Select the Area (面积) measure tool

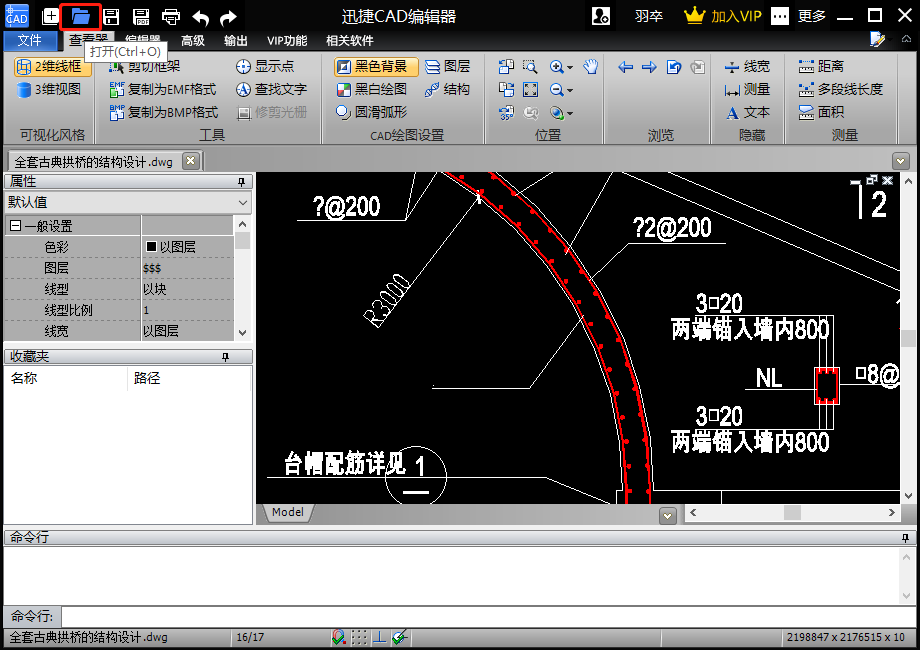coord(821,112)
